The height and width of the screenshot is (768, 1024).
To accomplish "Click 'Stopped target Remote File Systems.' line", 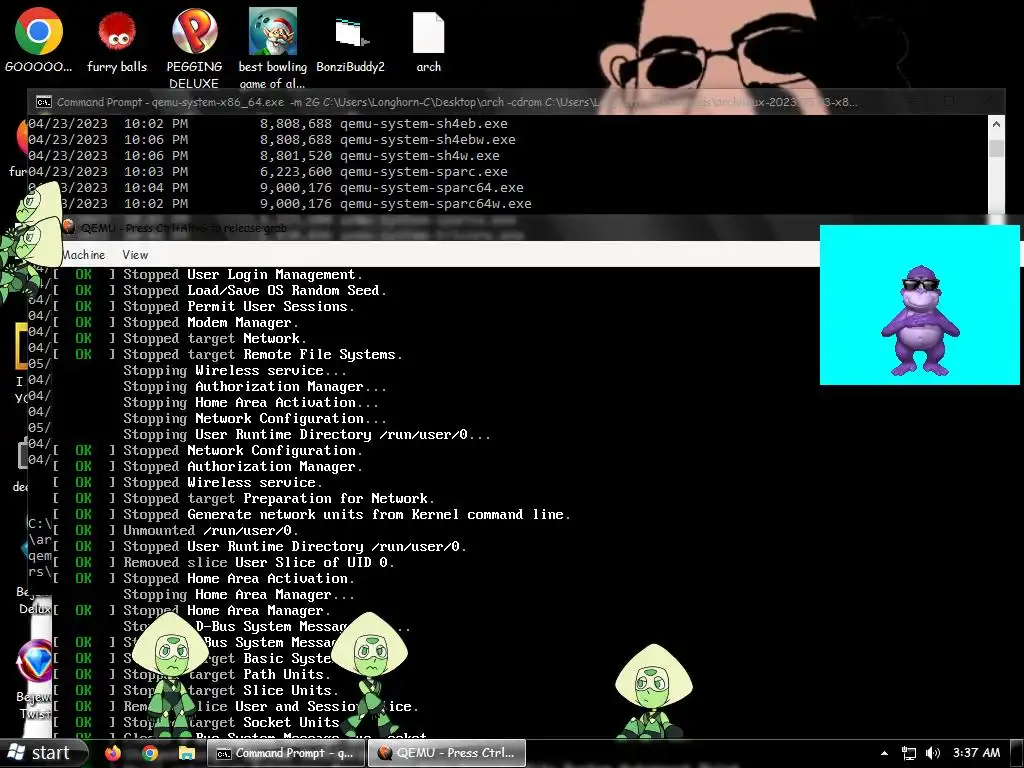I will click(x=227, y=355).
